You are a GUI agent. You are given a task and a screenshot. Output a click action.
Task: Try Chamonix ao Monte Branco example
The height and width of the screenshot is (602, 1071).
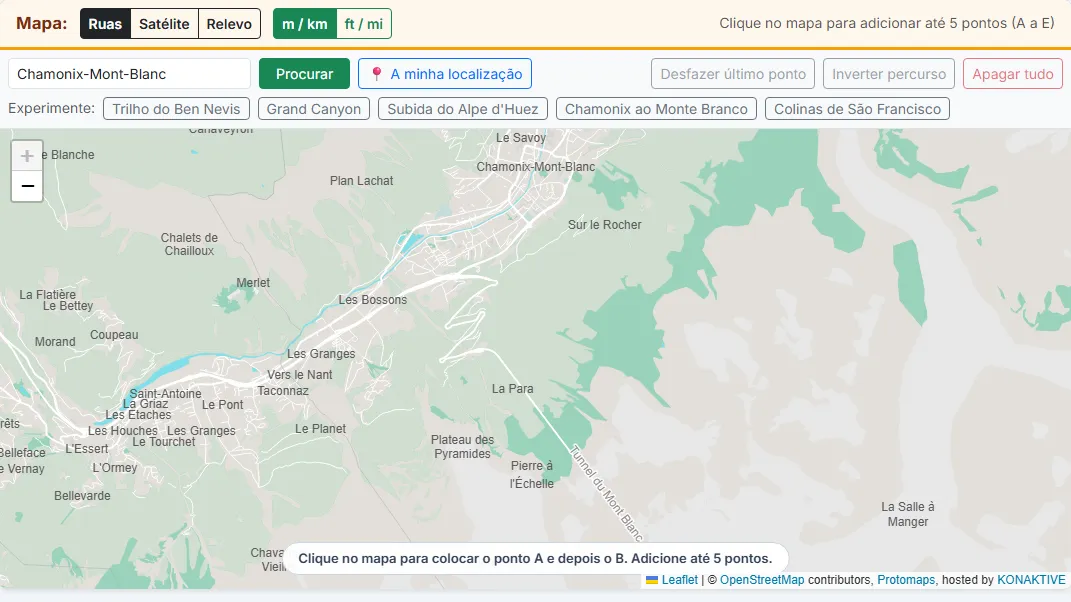(x=656, y=109)
